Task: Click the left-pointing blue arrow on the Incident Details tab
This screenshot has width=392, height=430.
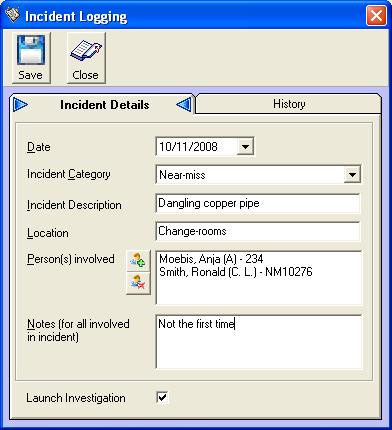Action: tap(184, 105)
